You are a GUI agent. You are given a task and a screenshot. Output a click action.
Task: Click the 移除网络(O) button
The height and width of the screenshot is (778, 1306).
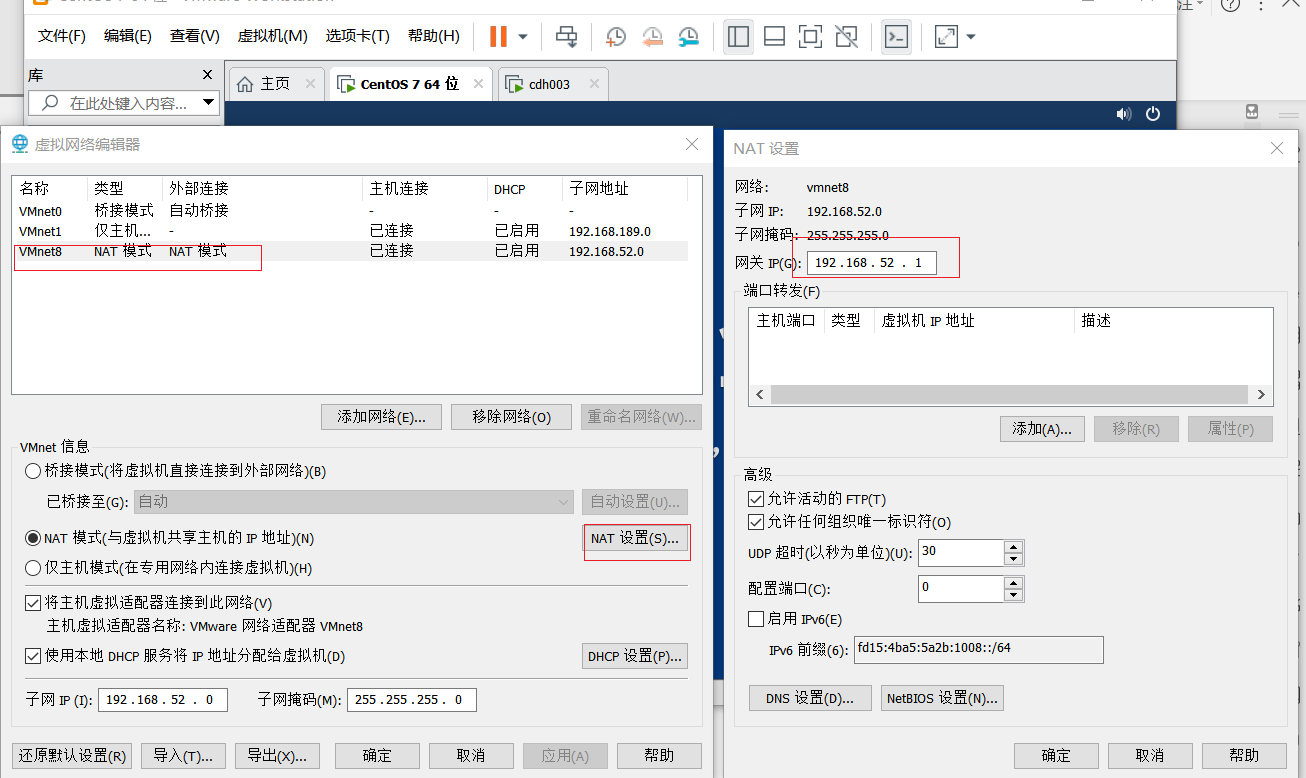click(x=511, y=417)
